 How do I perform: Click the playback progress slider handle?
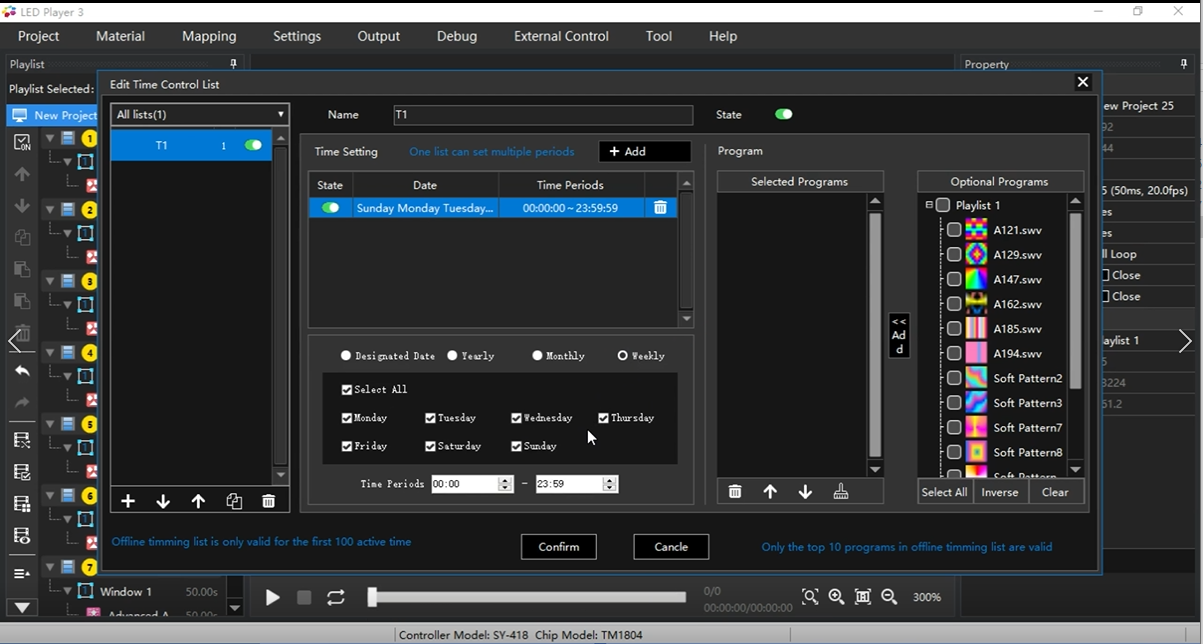pos(372,597)
